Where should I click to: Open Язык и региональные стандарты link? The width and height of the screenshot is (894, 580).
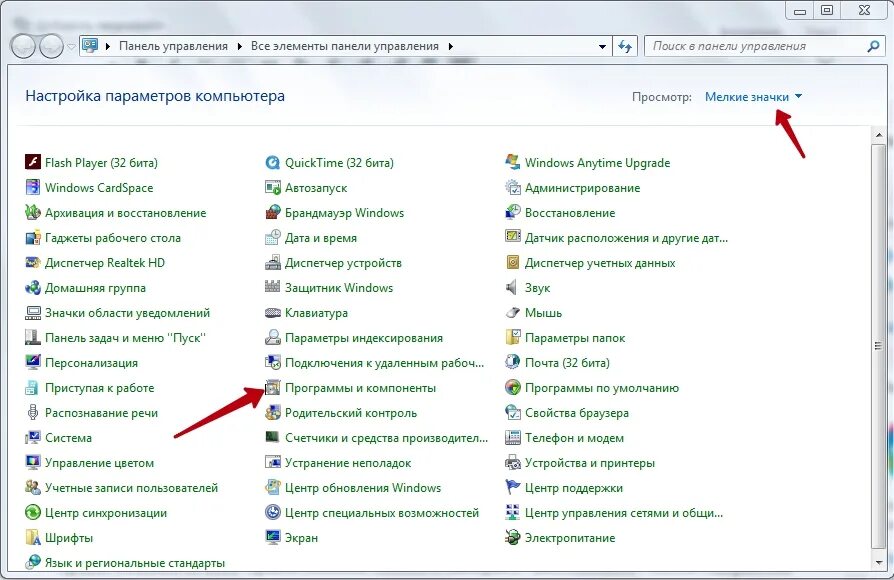tap(135, 563)
